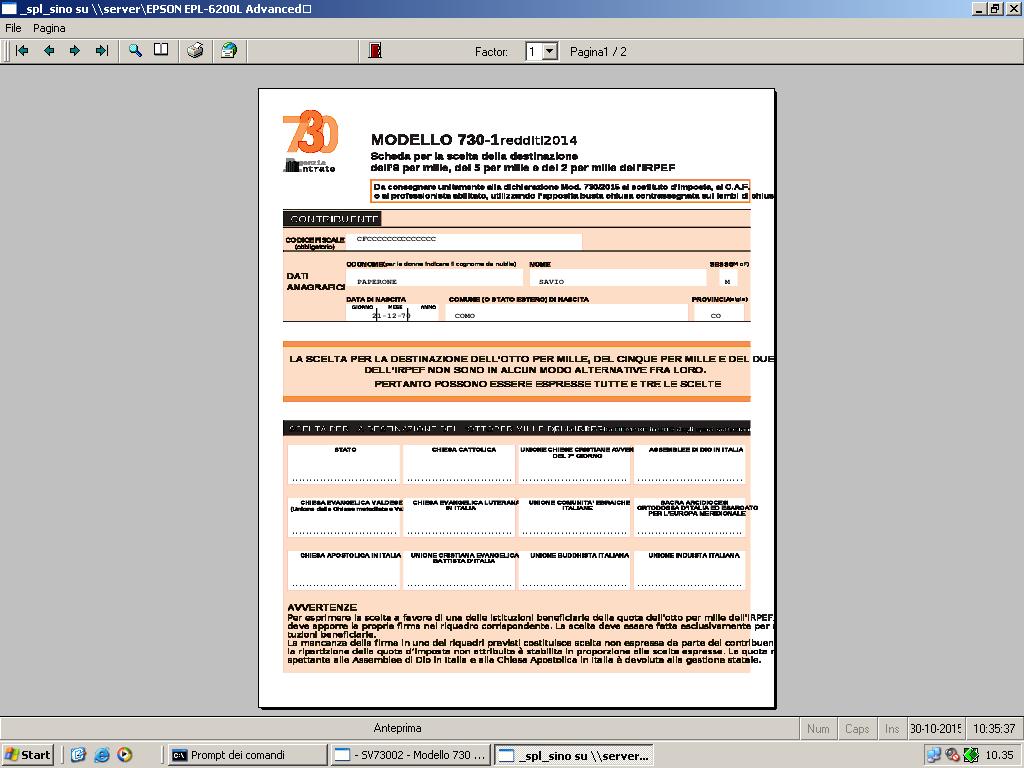The height and width of the screenshot is (768, 1024).
Task: Click the Anteprima status bar label
Action: tap(397, 728)
